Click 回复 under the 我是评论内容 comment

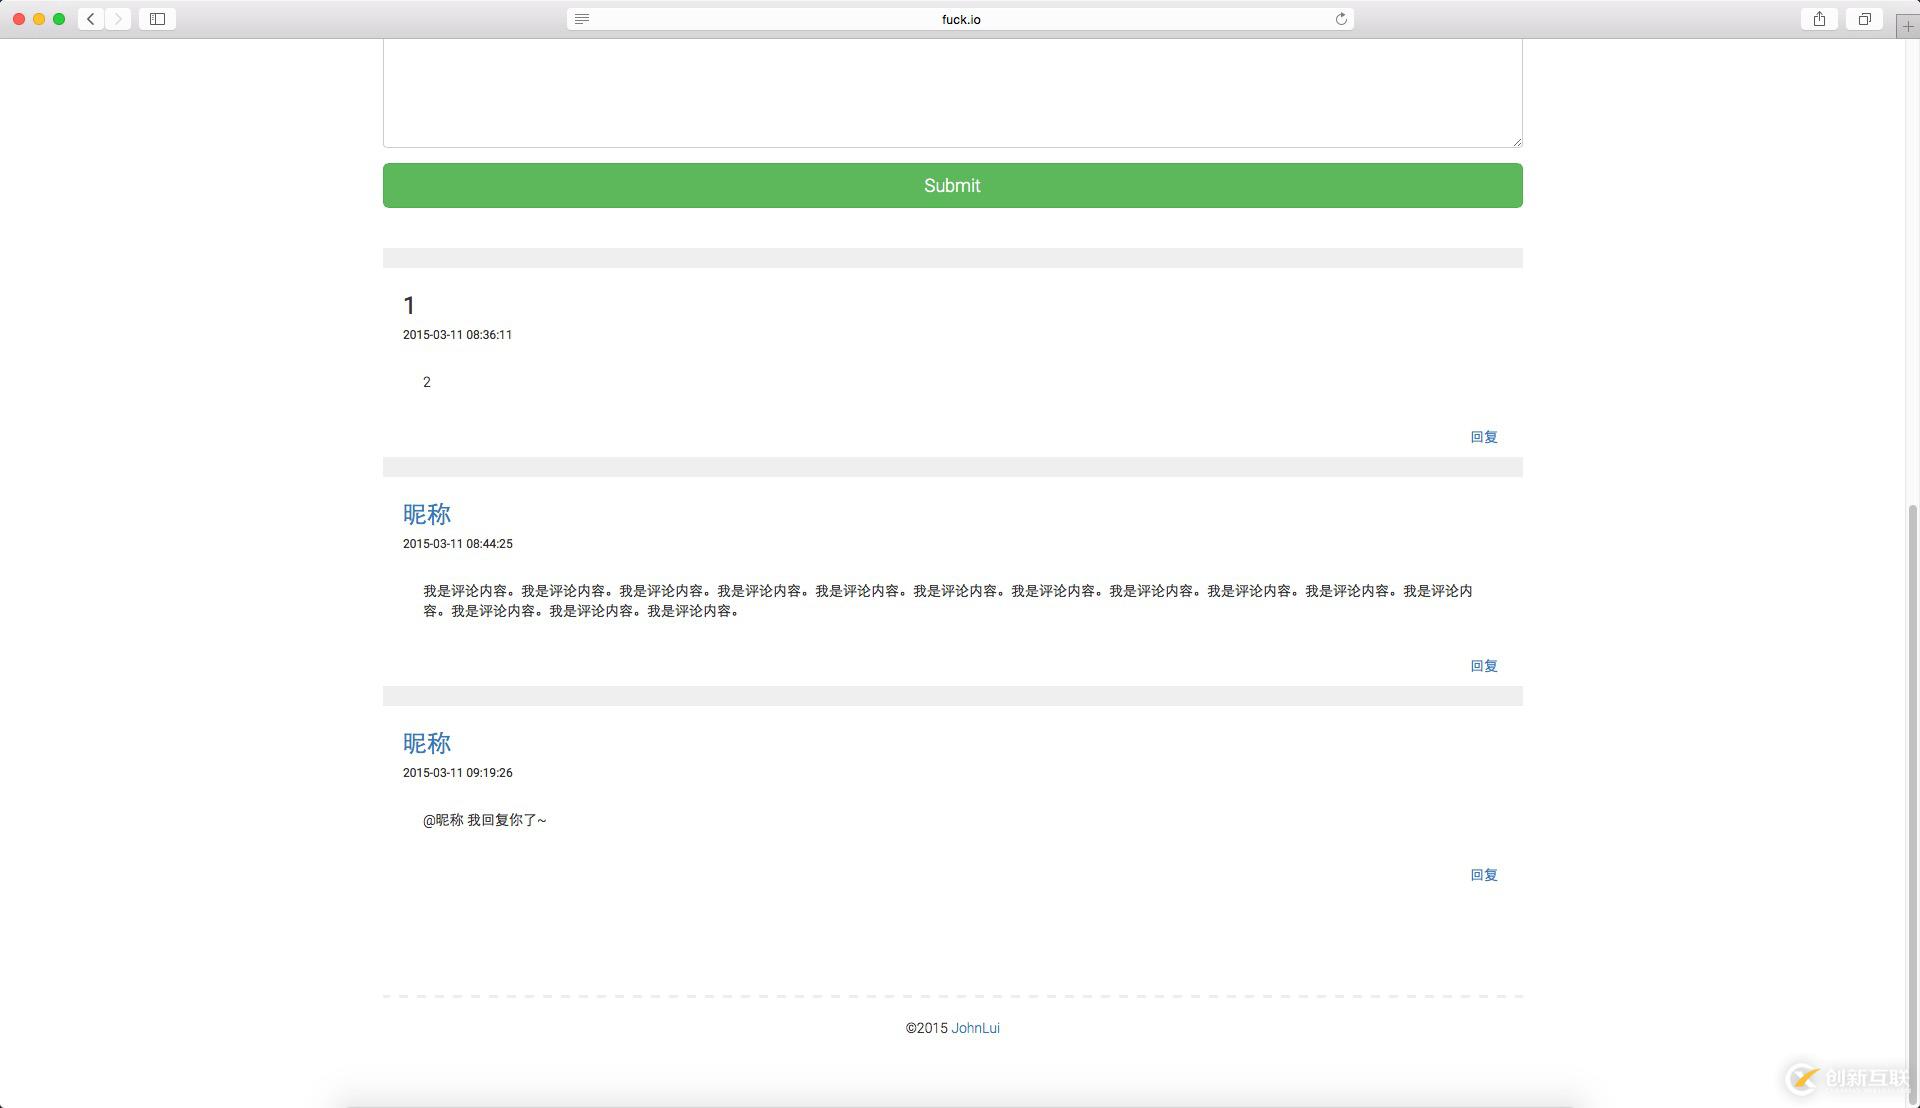click(x=1483, y=665)
